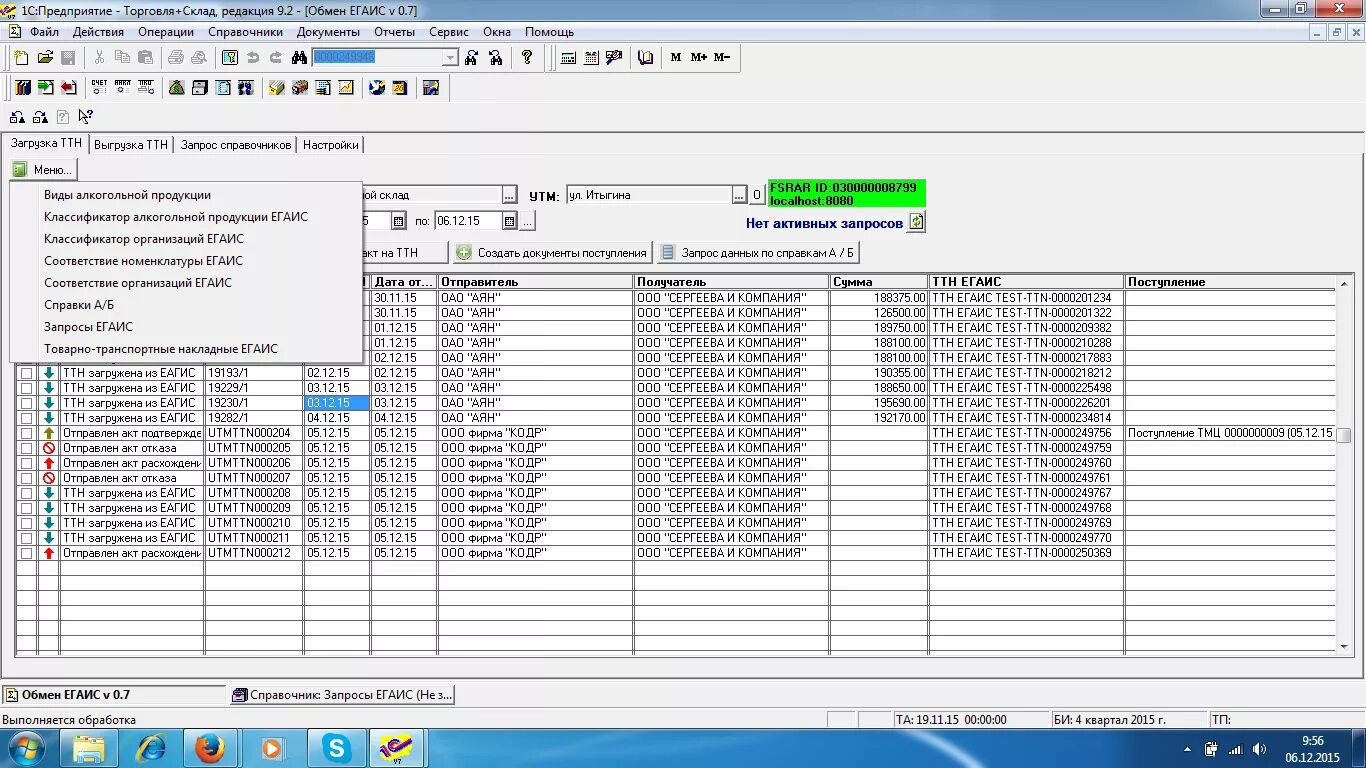The image size is (1366, 768).
Task: Click the Сумма column header
Action: click(879, 282)
